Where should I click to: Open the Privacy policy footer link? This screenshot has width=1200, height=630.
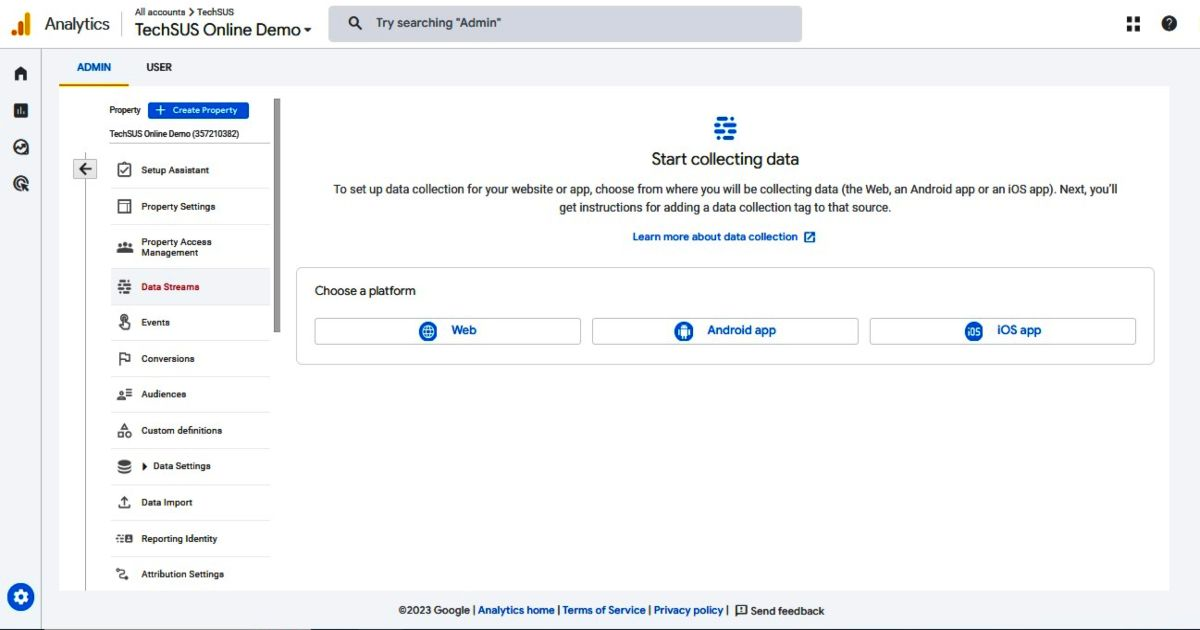688,610
